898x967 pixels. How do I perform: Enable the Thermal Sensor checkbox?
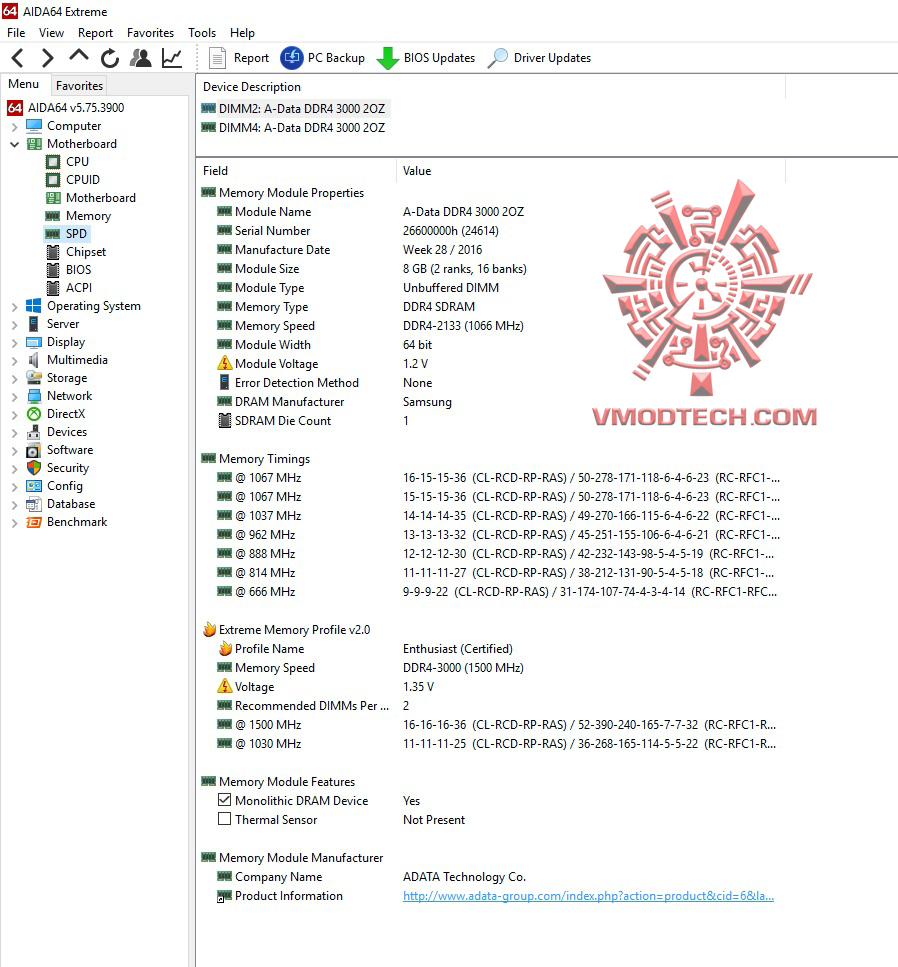(x=225, y=819)
